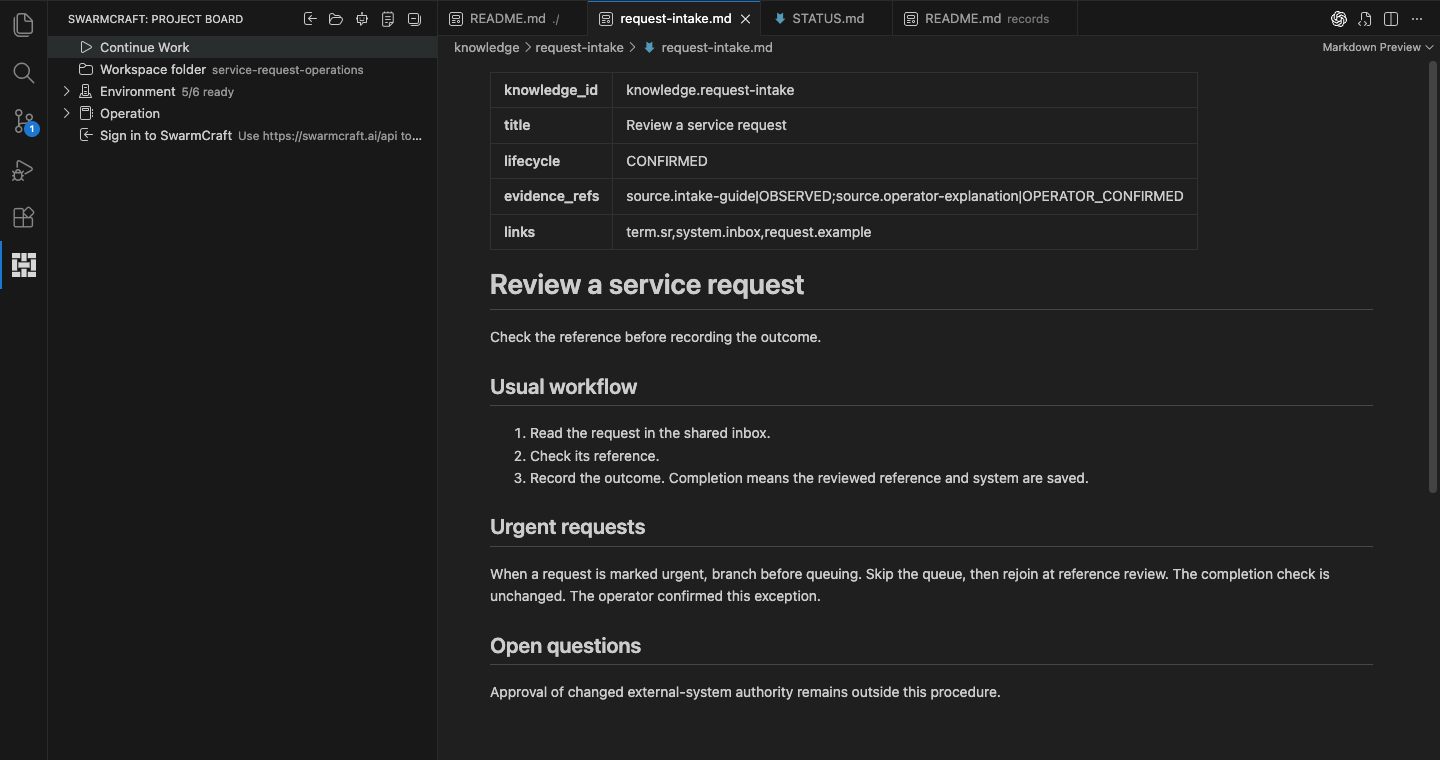Open the Run and Debug view
Viewport: 1440px width, 760px height.
point(23,169)
